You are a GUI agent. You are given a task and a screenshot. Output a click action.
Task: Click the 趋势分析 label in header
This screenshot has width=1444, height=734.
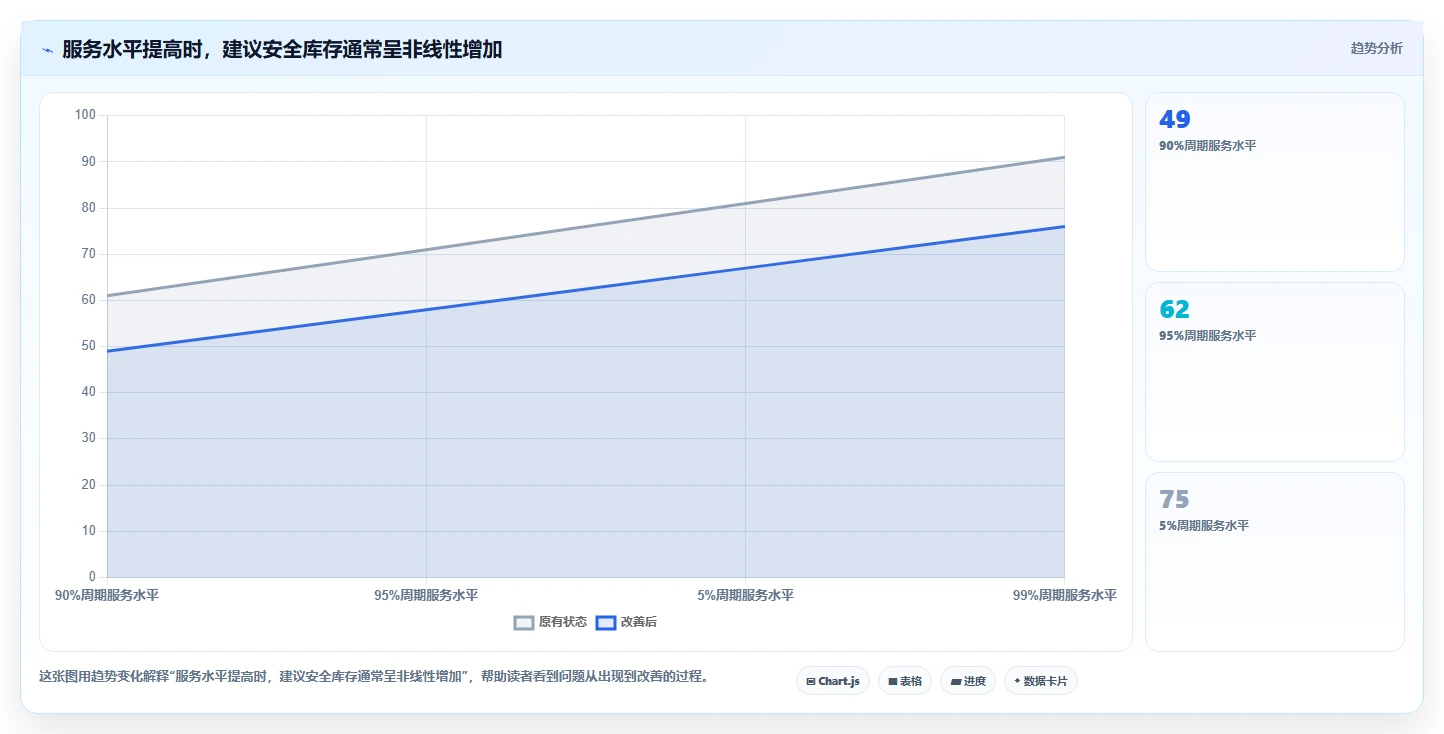[1376, 48]
